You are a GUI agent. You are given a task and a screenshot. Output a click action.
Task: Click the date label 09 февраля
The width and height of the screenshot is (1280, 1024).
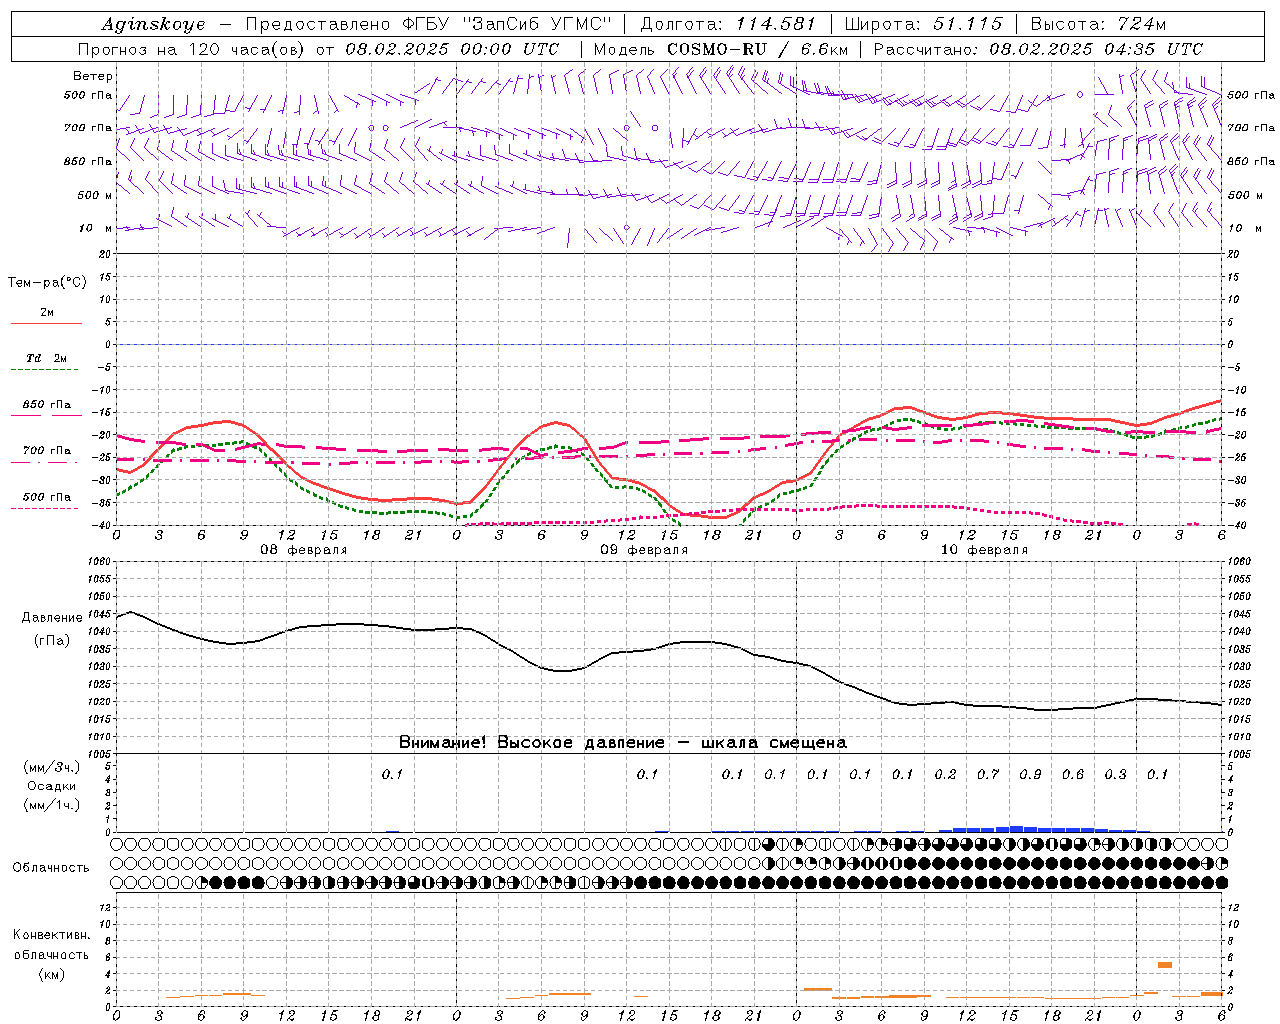[644, 550]
